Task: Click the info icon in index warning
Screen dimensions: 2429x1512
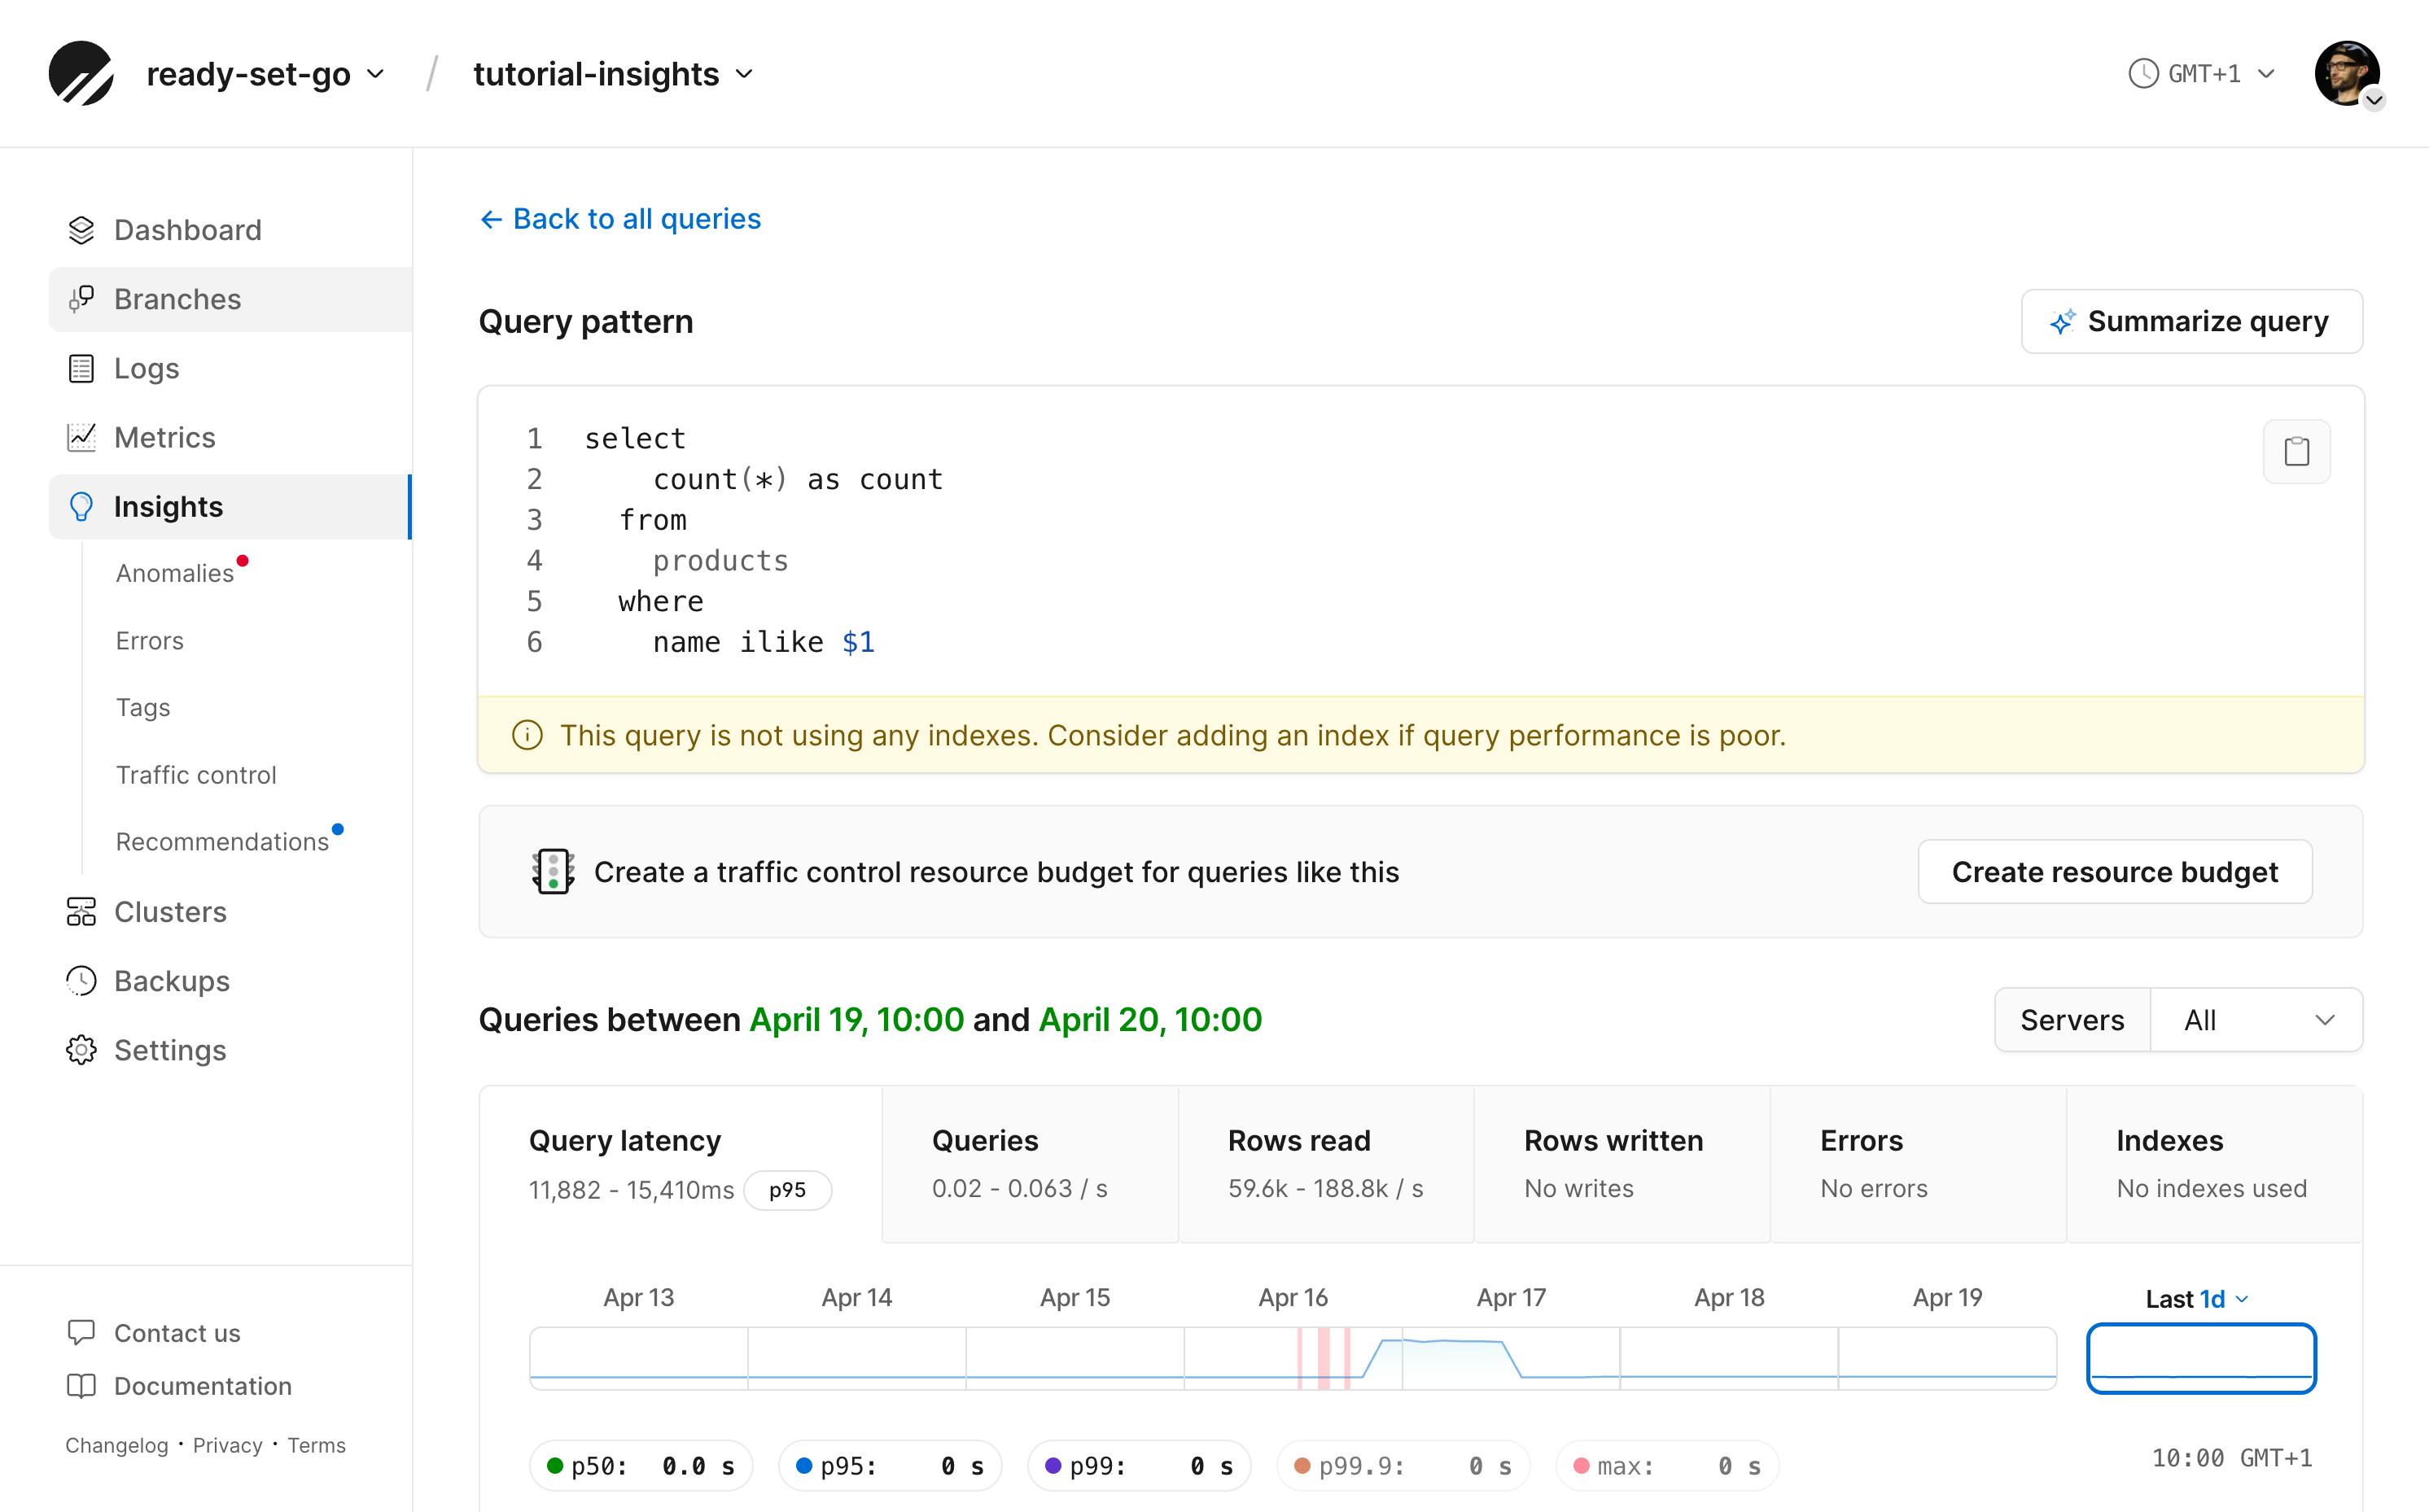Action: pyautogui.click(x=527, y=735)
